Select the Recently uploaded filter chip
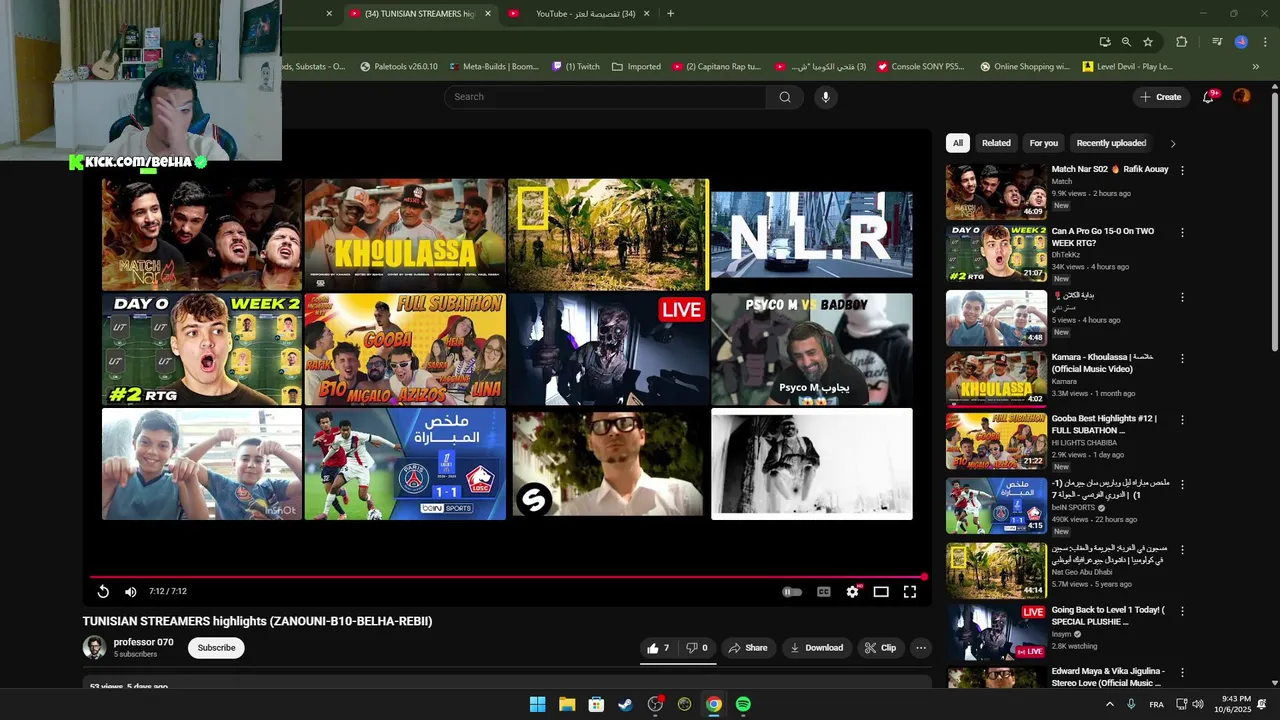 tap(1111, 143)
